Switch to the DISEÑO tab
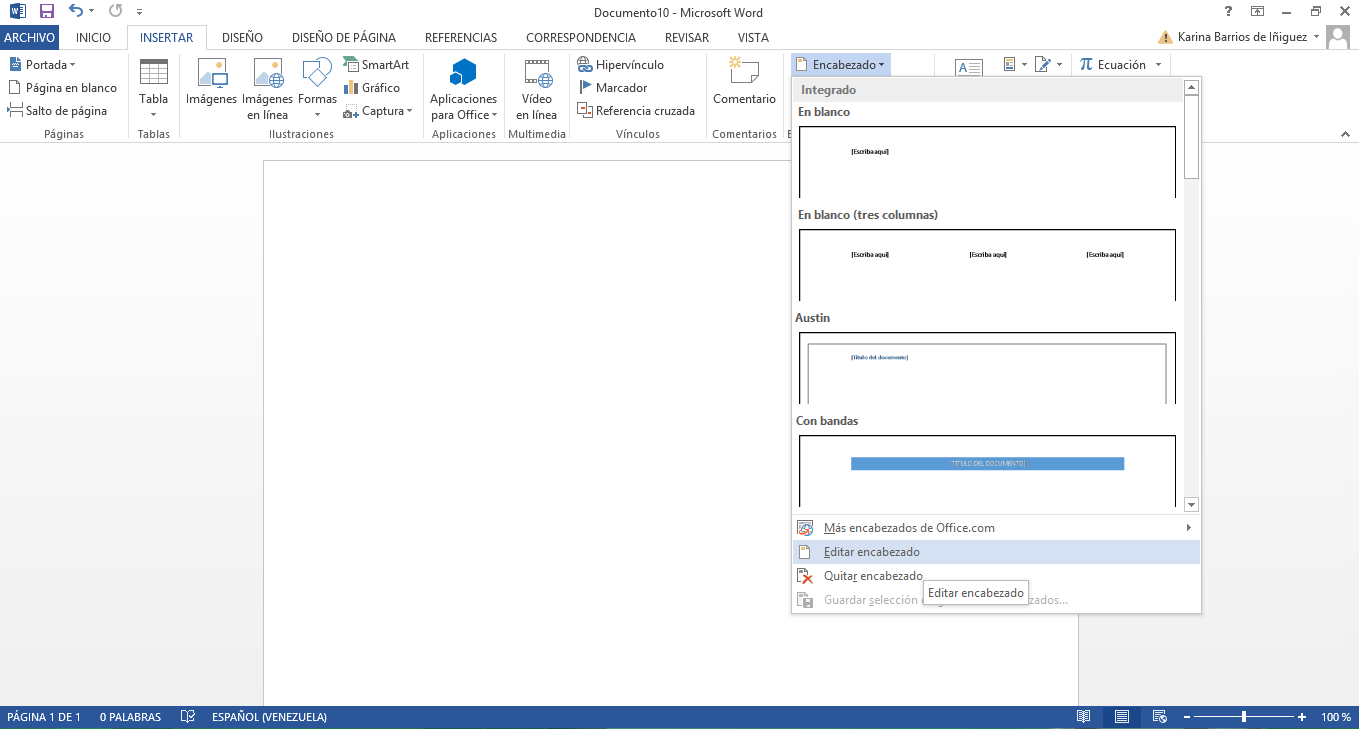The height and width of the screenshot is (729, 1359). 242,37
